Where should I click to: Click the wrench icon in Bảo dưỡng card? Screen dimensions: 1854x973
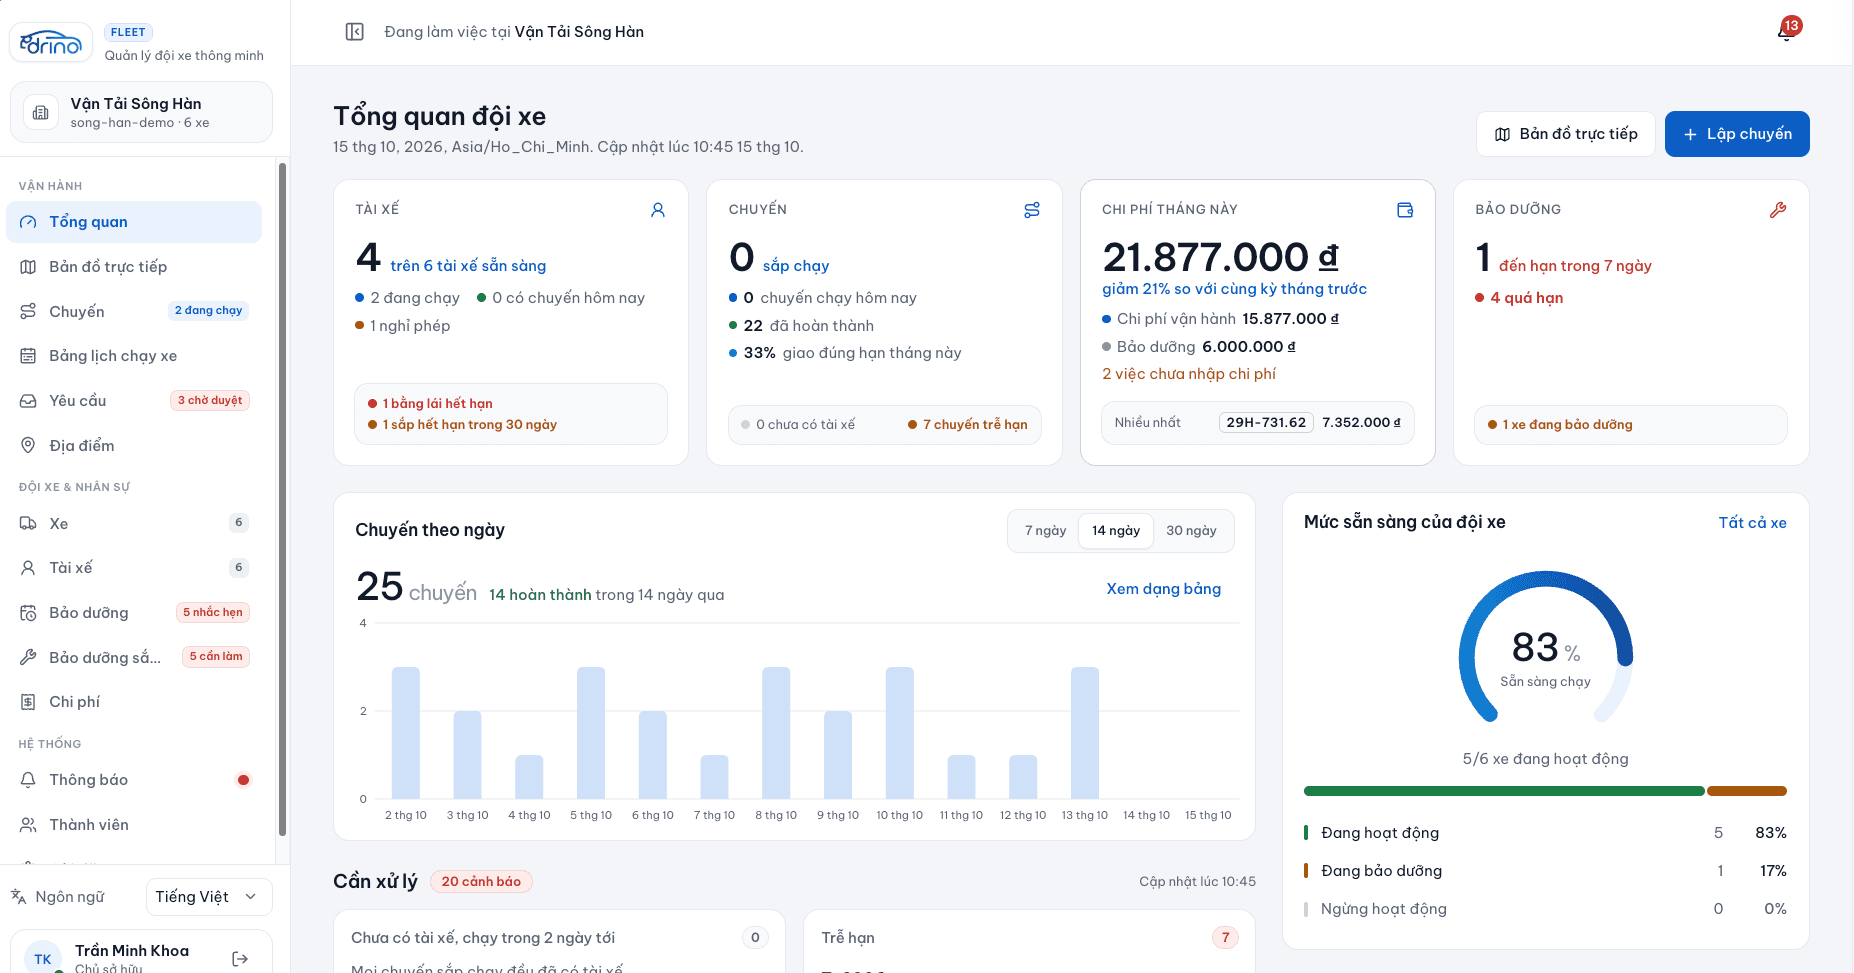(1778, 210)
